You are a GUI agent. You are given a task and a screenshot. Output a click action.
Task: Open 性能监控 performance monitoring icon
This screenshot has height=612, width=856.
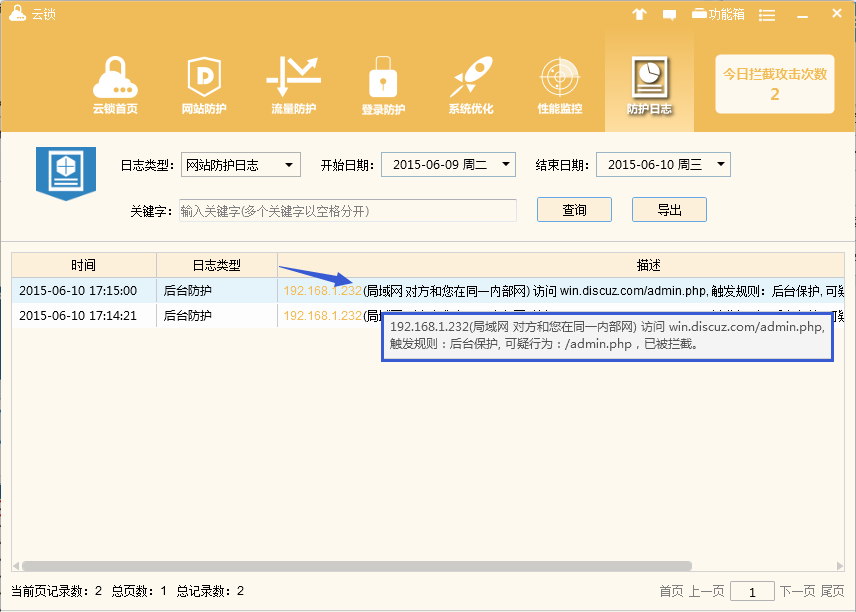pyautogui.click(x=559, y=80)
